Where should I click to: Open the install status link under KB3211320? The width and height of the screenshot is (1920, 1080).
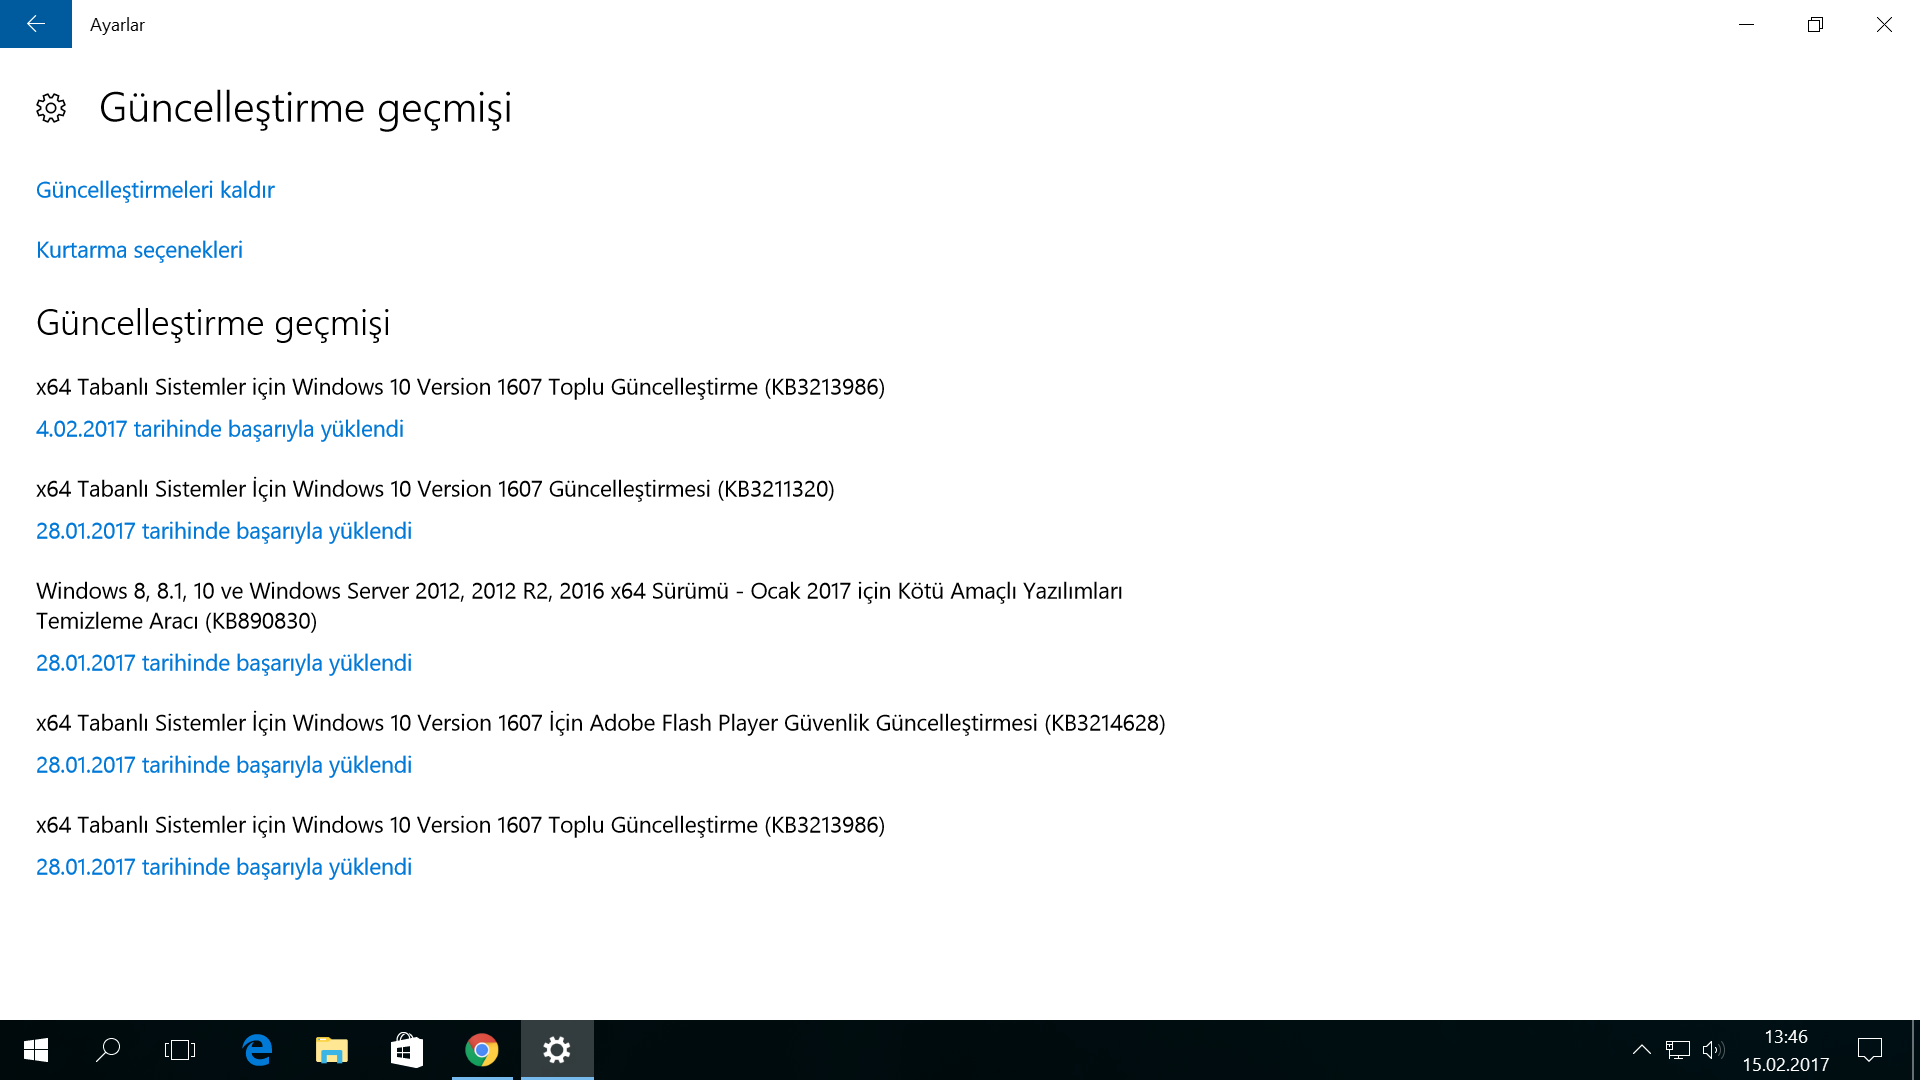224,531
